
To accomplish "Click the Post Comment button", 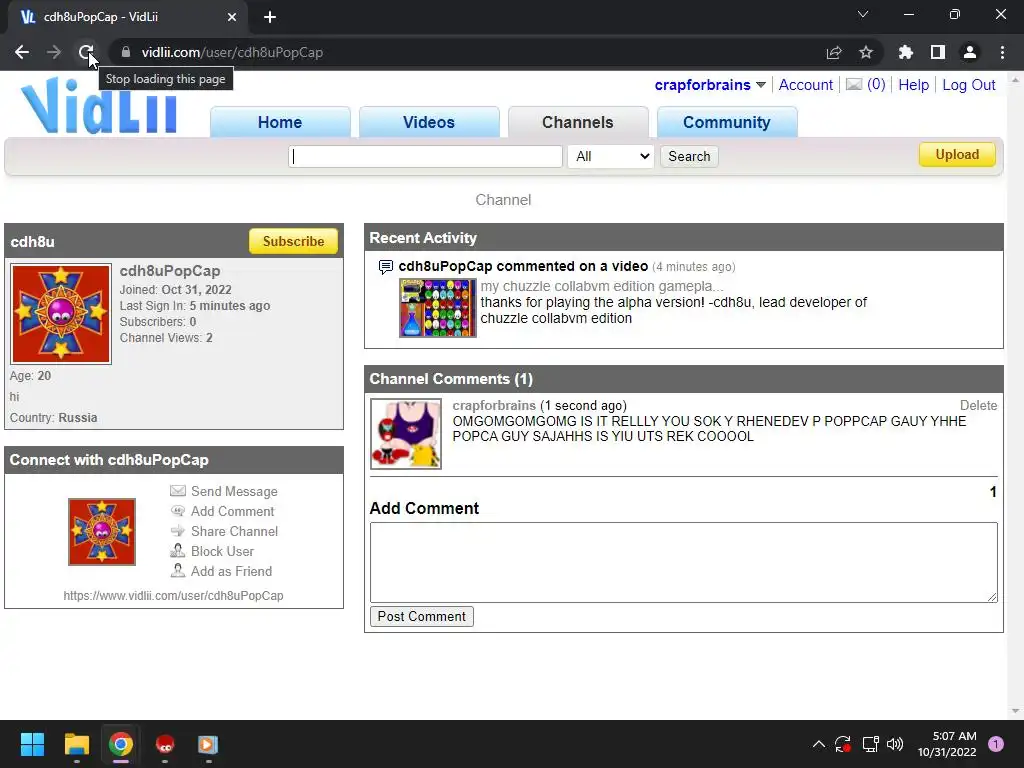I will tap(421, 616).
